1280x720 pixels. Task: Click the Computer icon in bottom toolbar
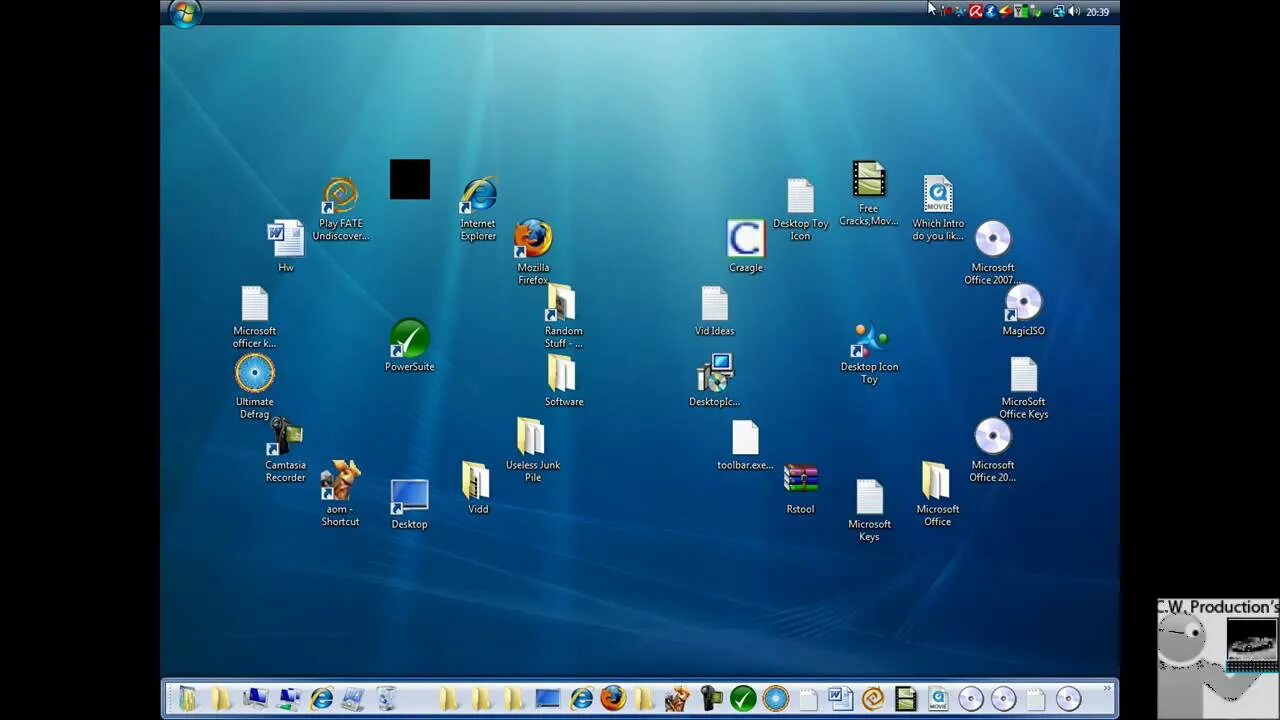(x=256, y=698)
